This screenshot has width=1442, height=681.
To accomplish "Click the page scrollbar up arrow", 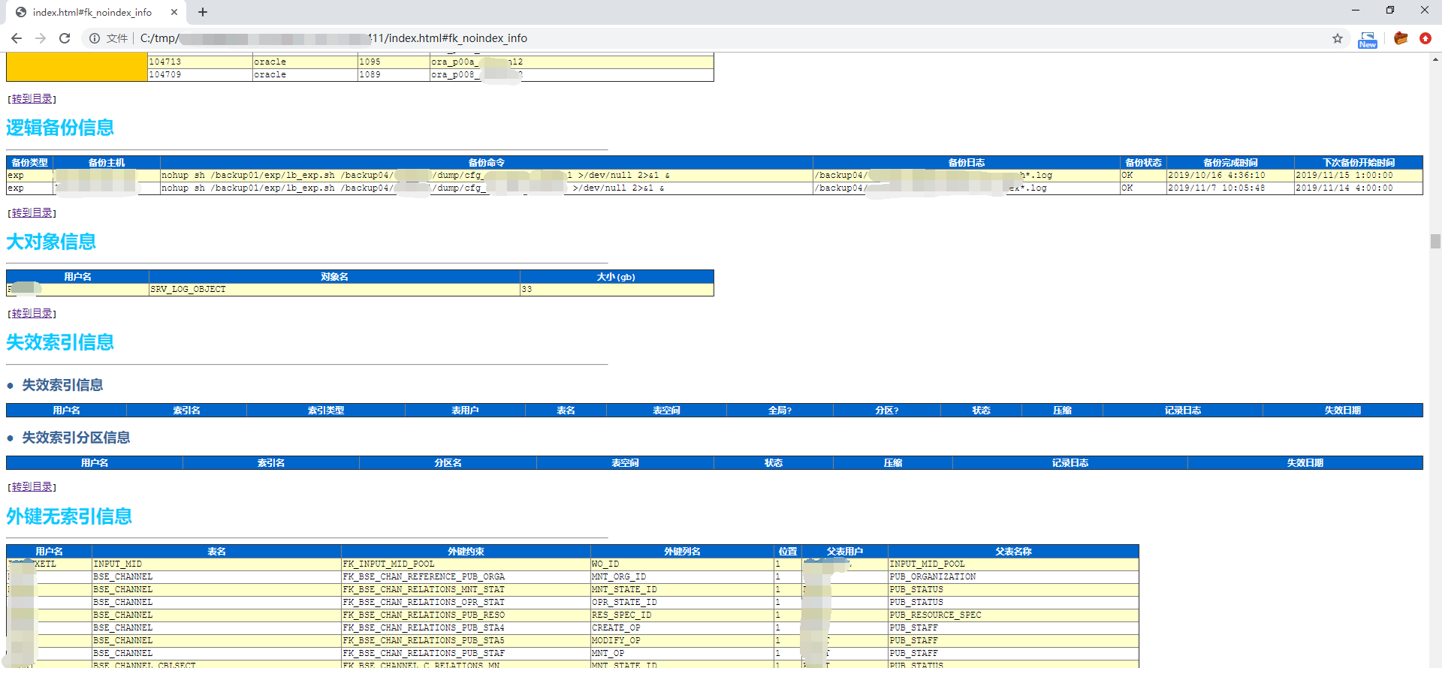I will [x=1435, y=61].
